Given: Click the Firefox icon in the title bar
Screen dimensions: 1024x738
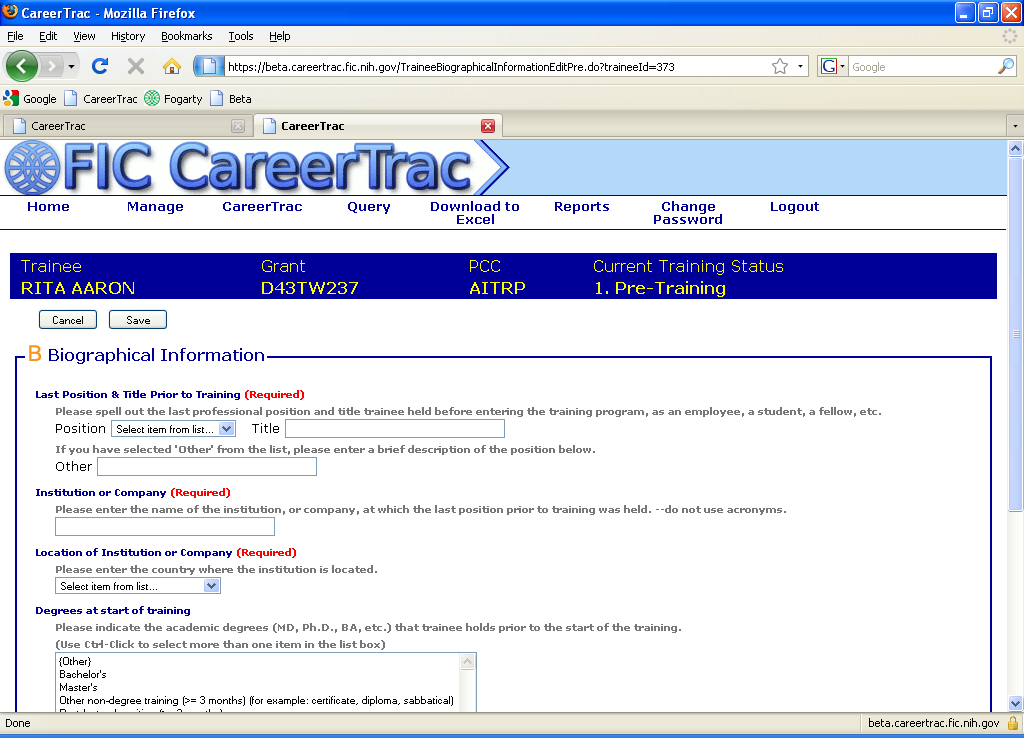Looking at the screenshot, I should coord(10,12).
